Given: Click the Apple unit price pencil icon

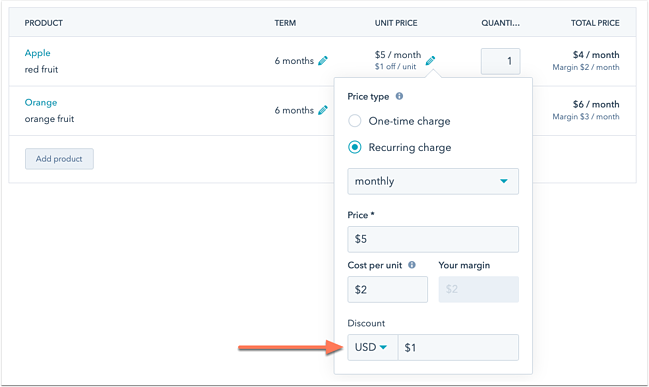Looking at the screenshot, I should point(430,60).
